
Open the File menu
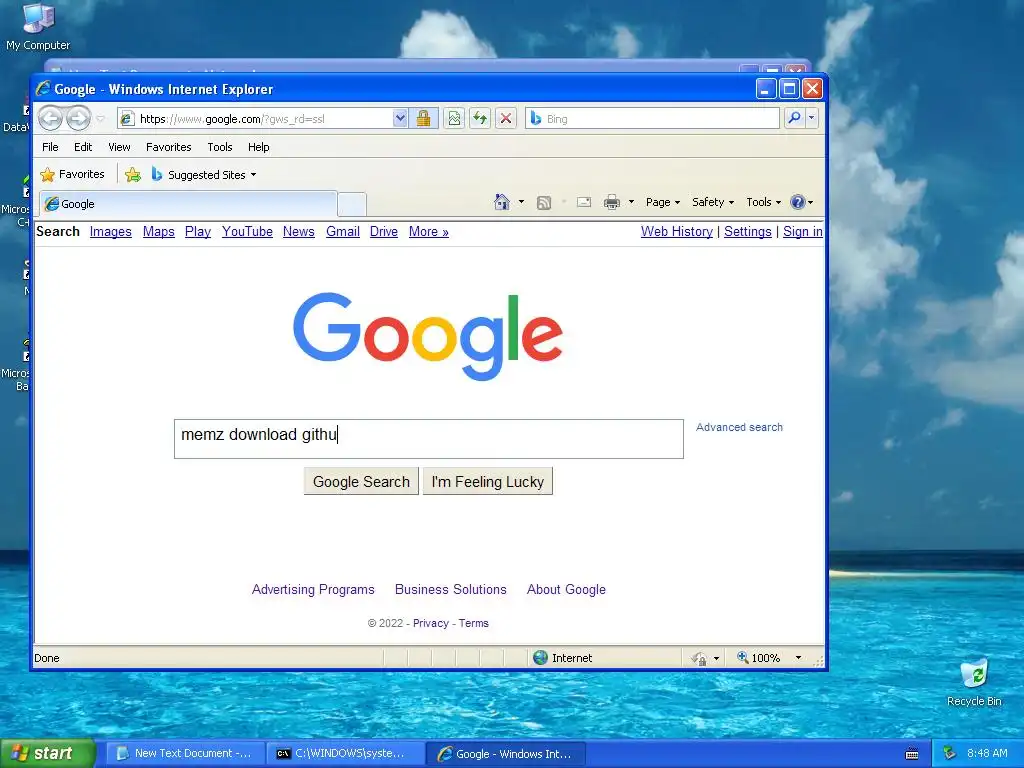[x=50, y=147]
